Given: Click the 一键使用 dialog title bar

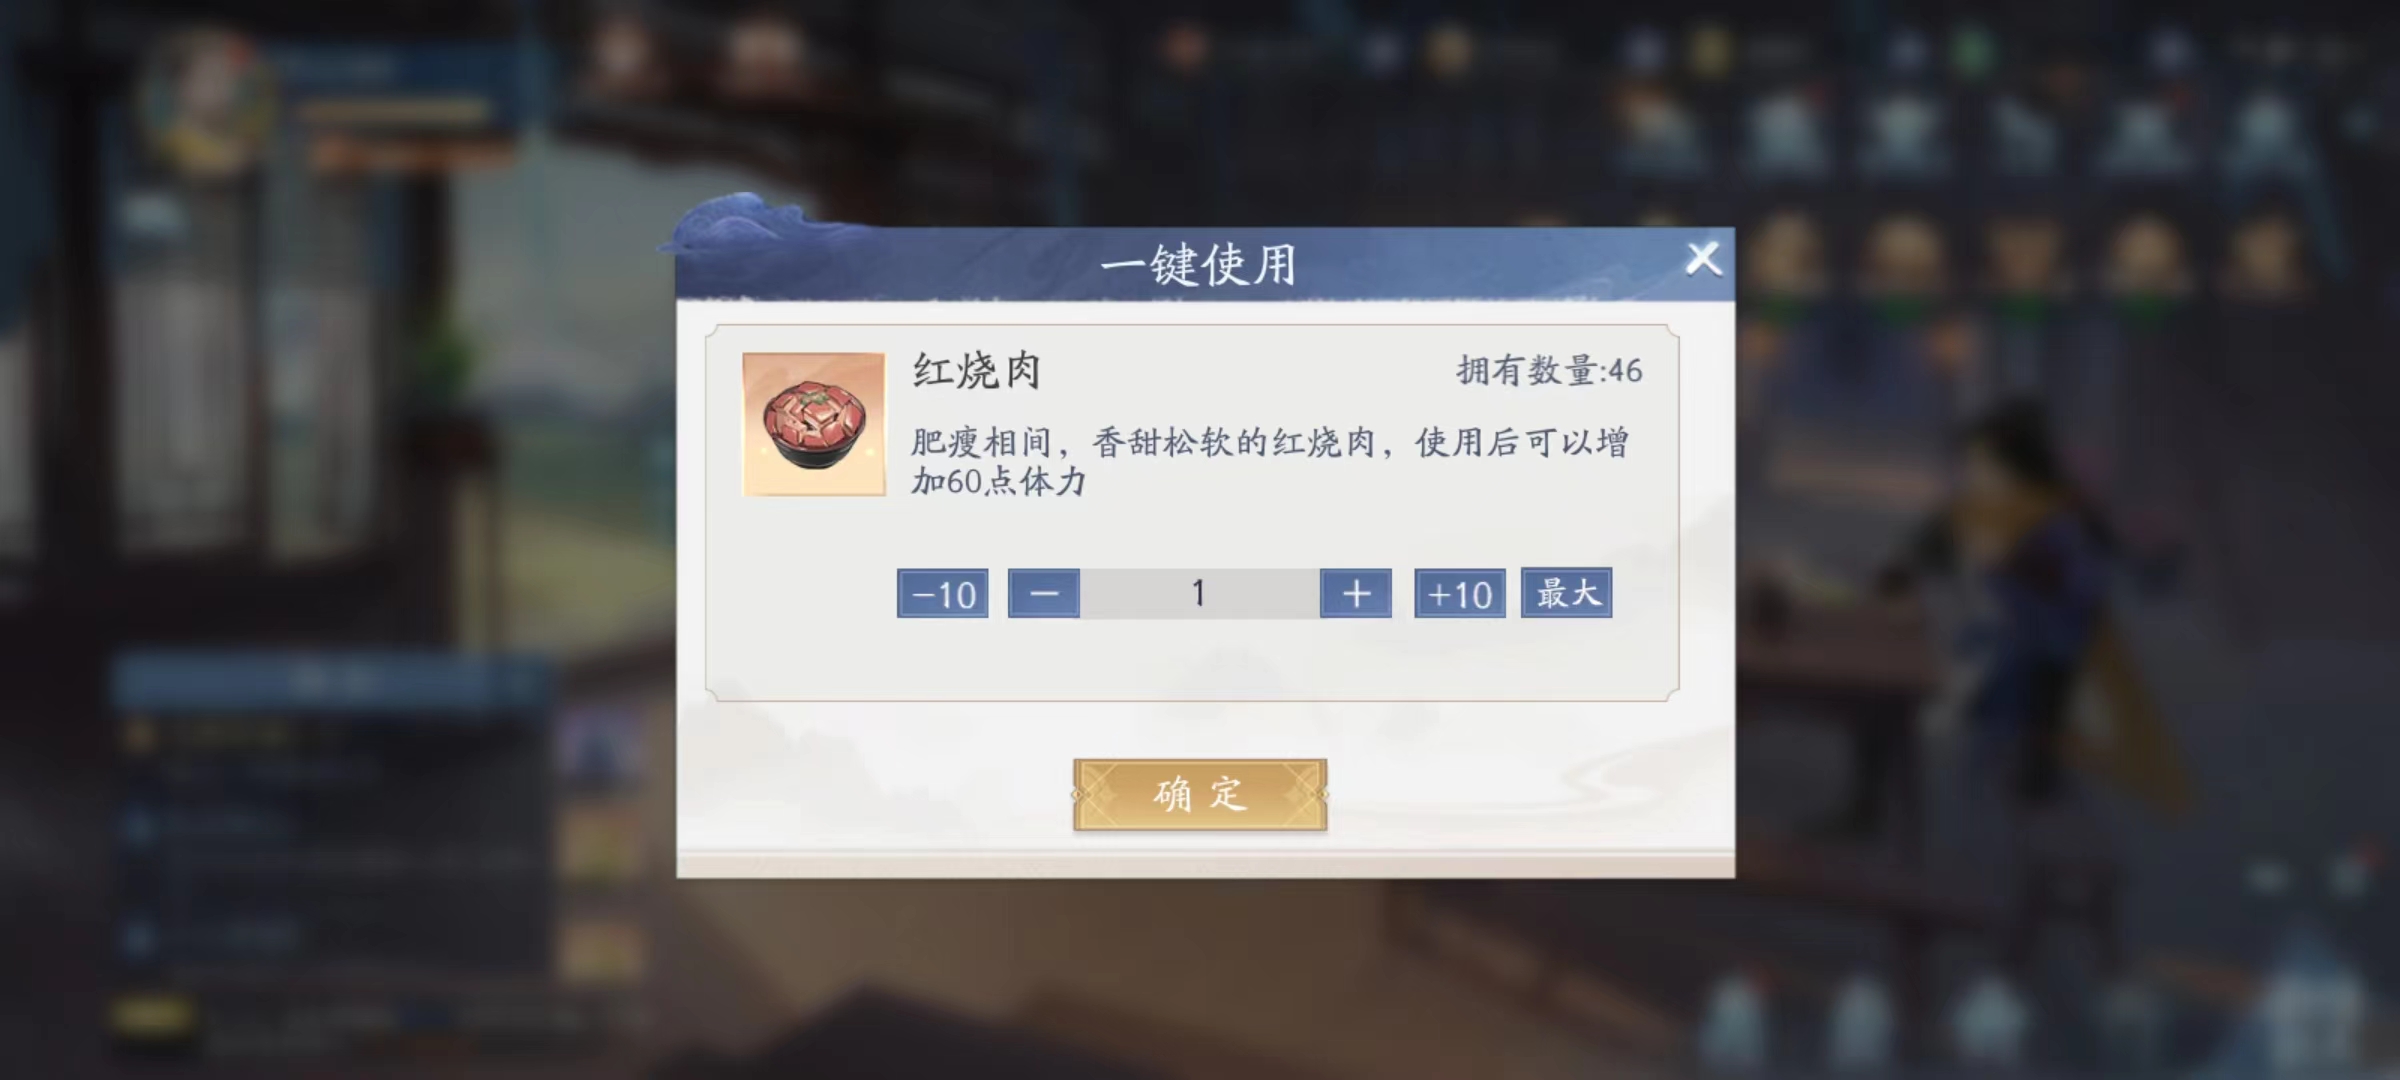Looking at the screenshot, I should (1205, 265).
